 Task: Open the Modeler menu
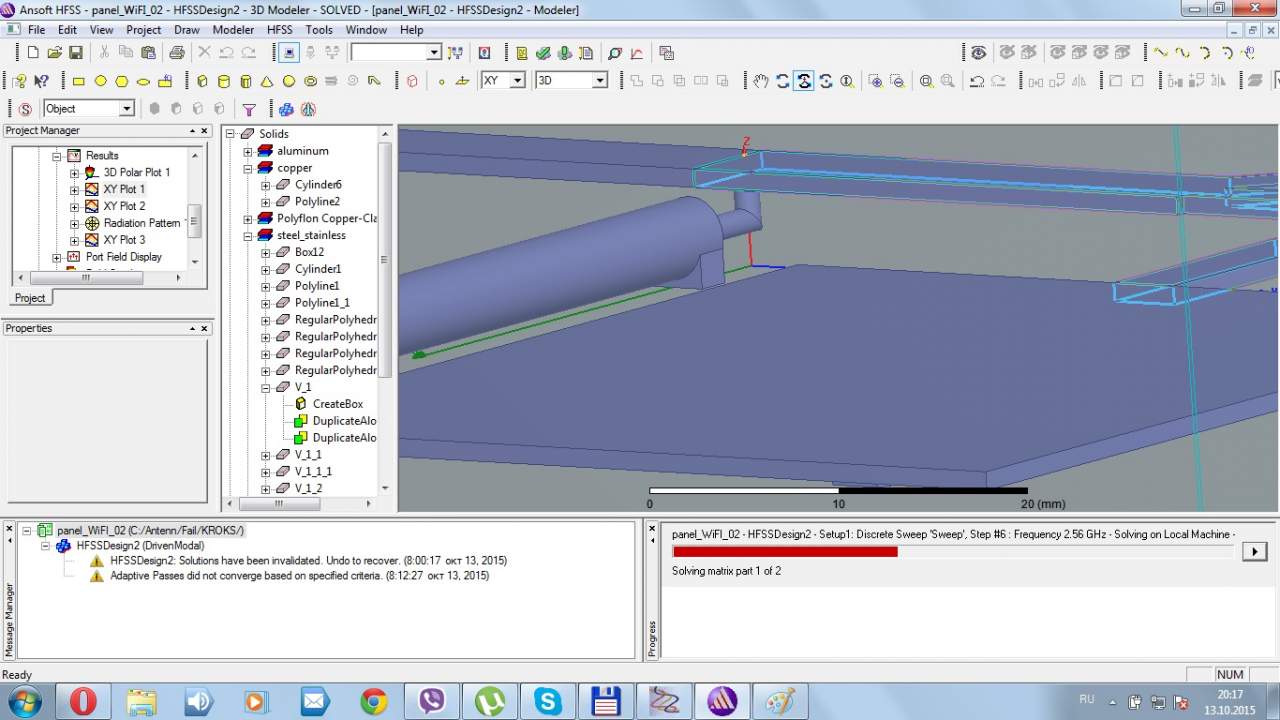coord(233,30)
